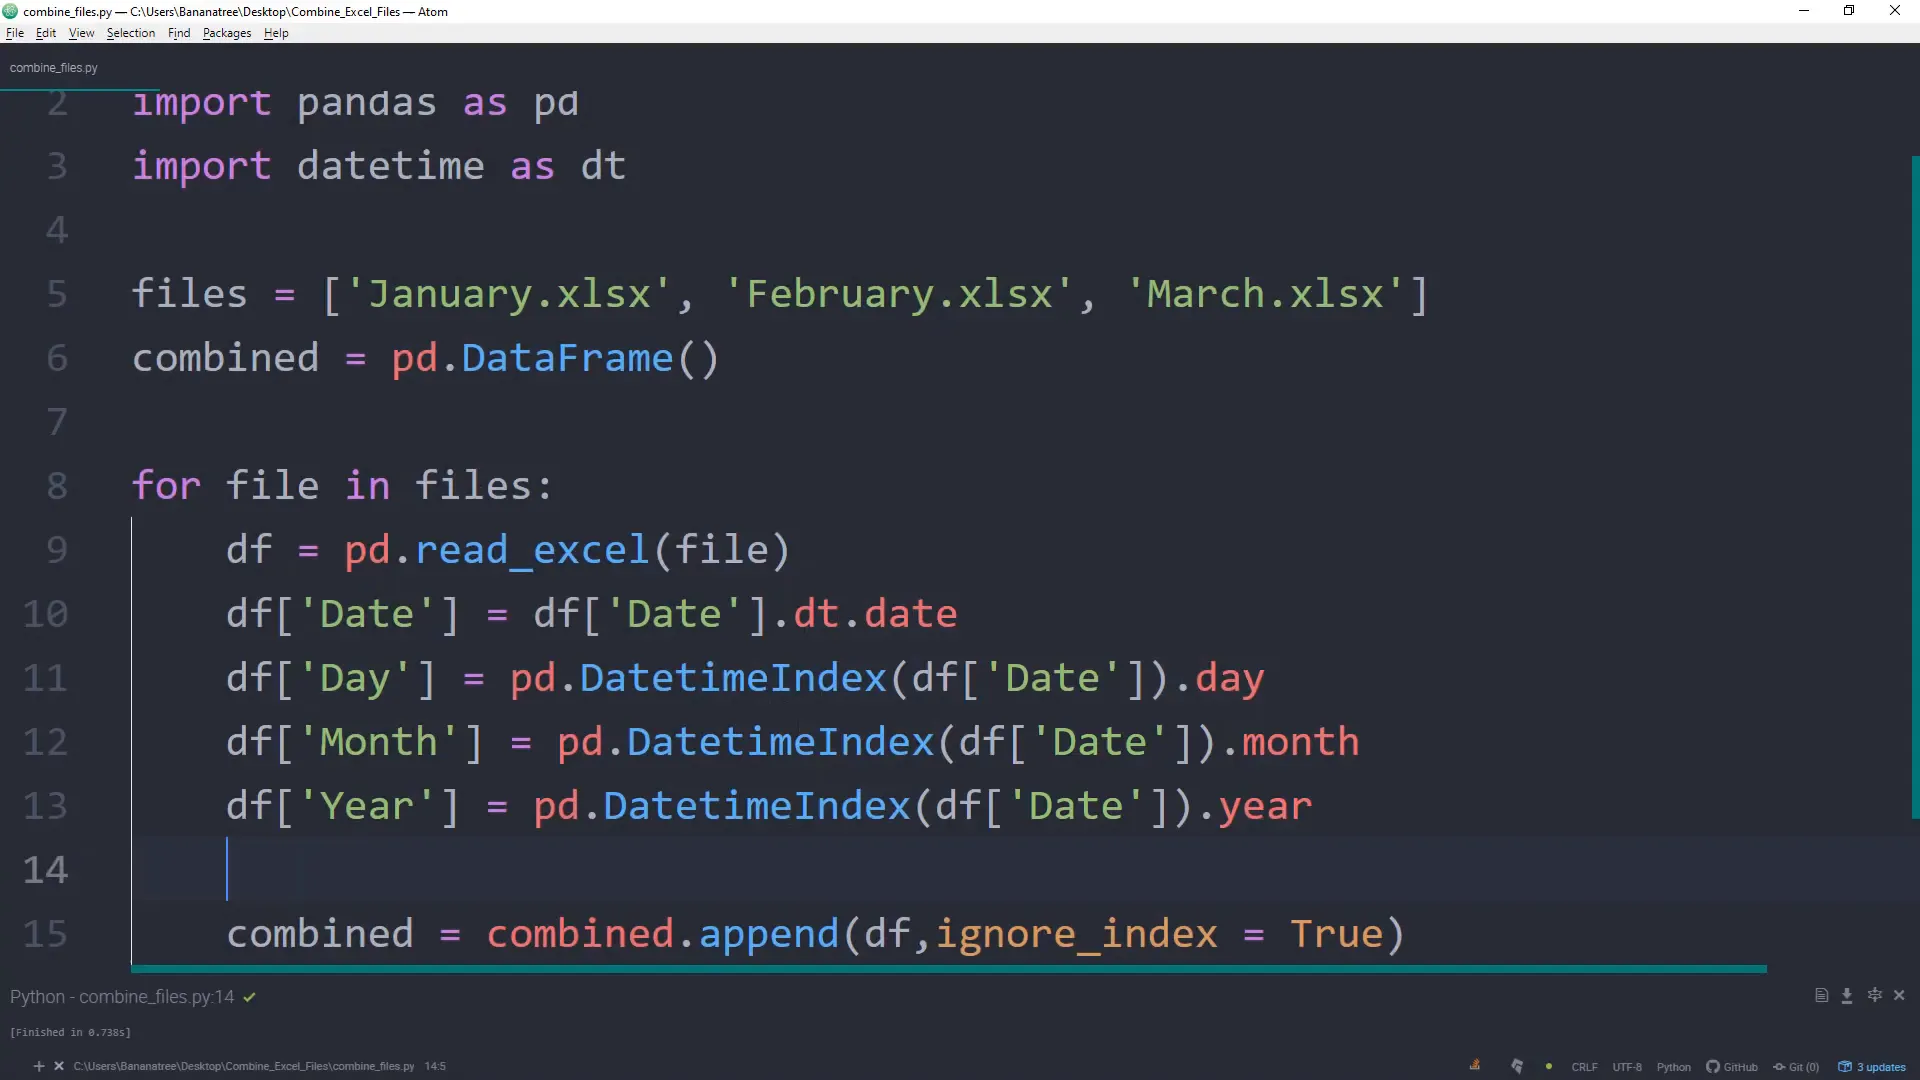Close the script output panel with its X icon
Image resolution: width=1920 pixels, height=1080 pixels.
point(1899,995)
